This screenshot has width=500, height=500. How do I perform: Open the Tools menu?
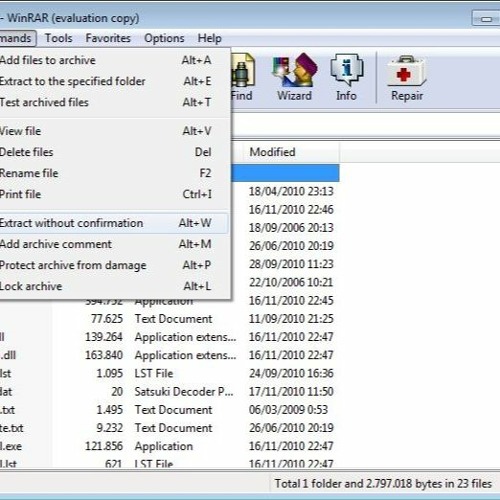point(59,38)
